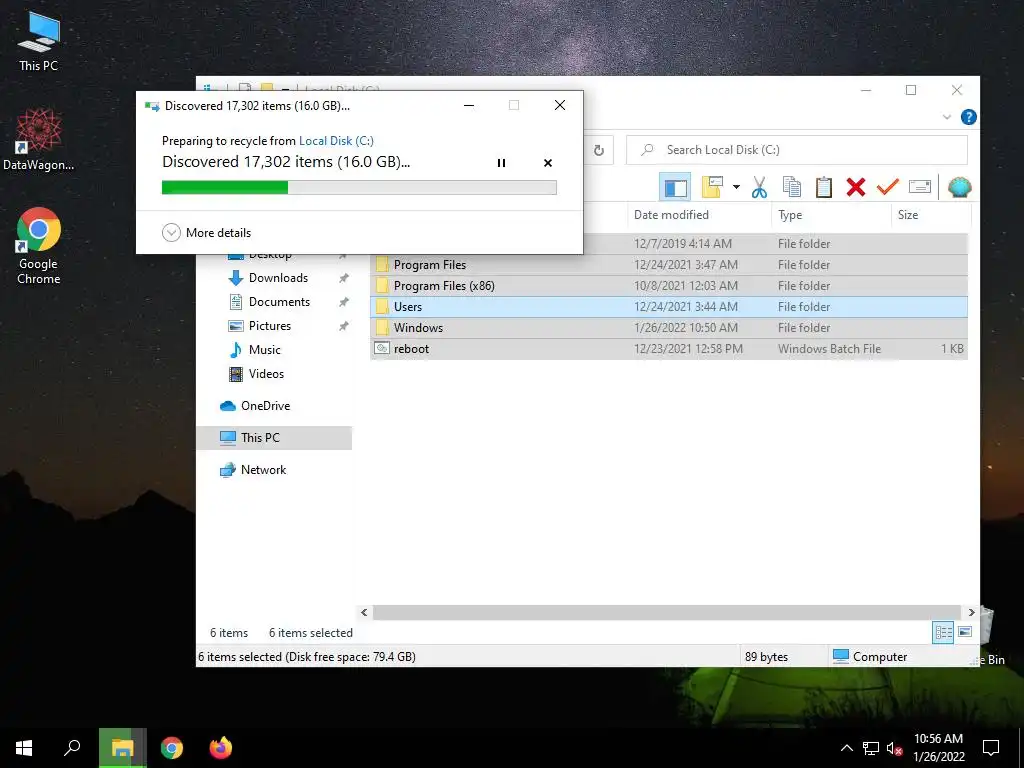The width and height of the screenshot is (1024, 768).
Task: Toggle the navigation pane toolbar button
Action: coord(675,187)
